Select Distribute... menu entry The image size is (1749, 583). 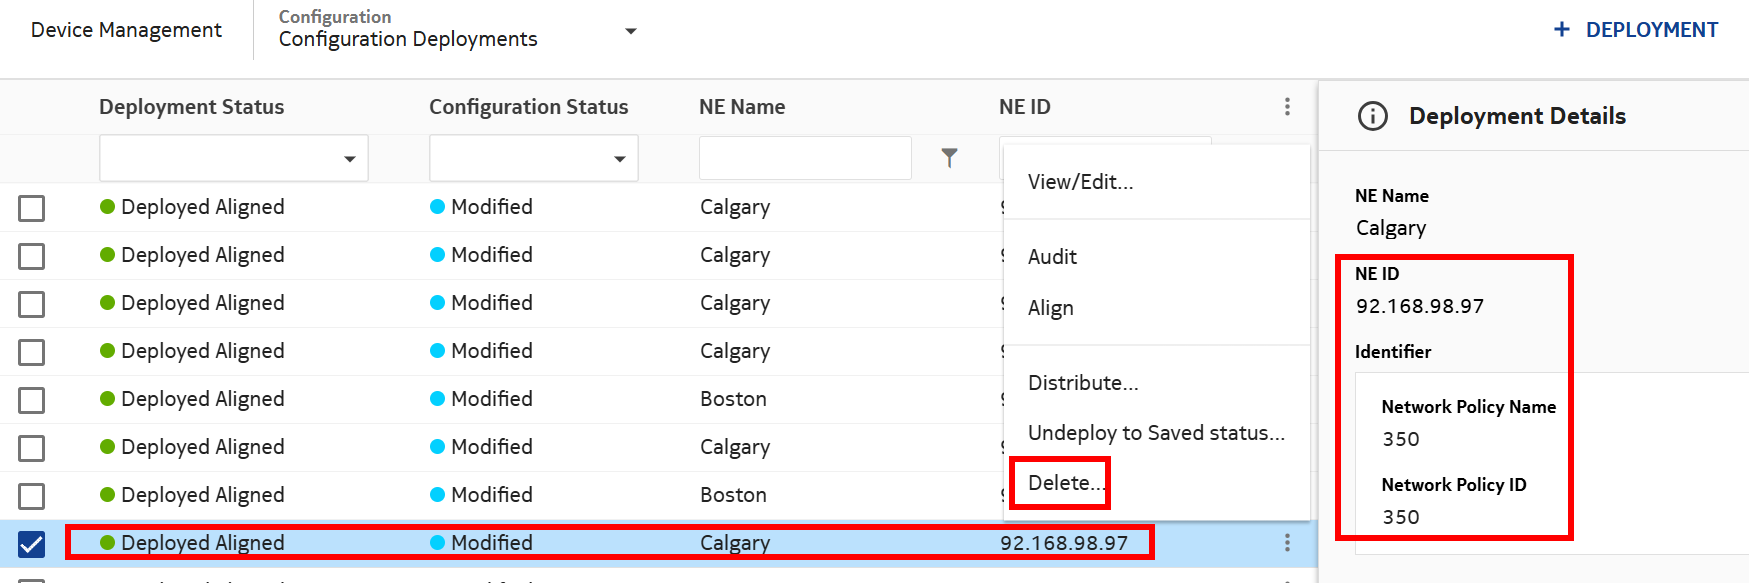[1083, 383]
